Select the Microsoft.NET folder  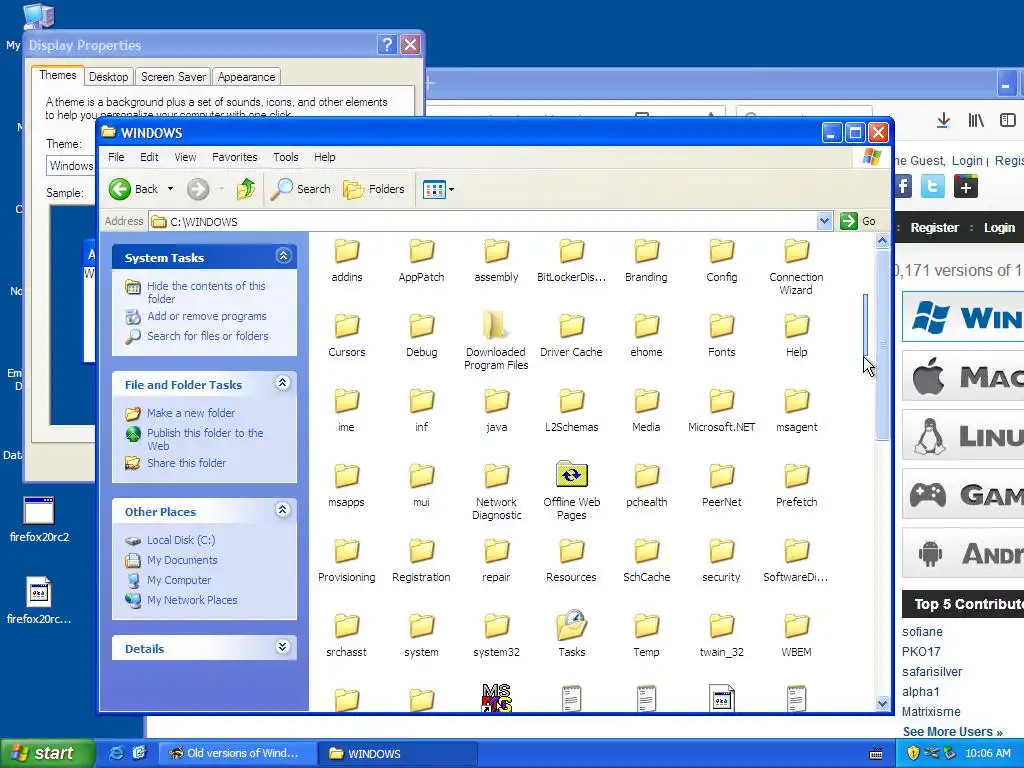(x=722, y=411)
